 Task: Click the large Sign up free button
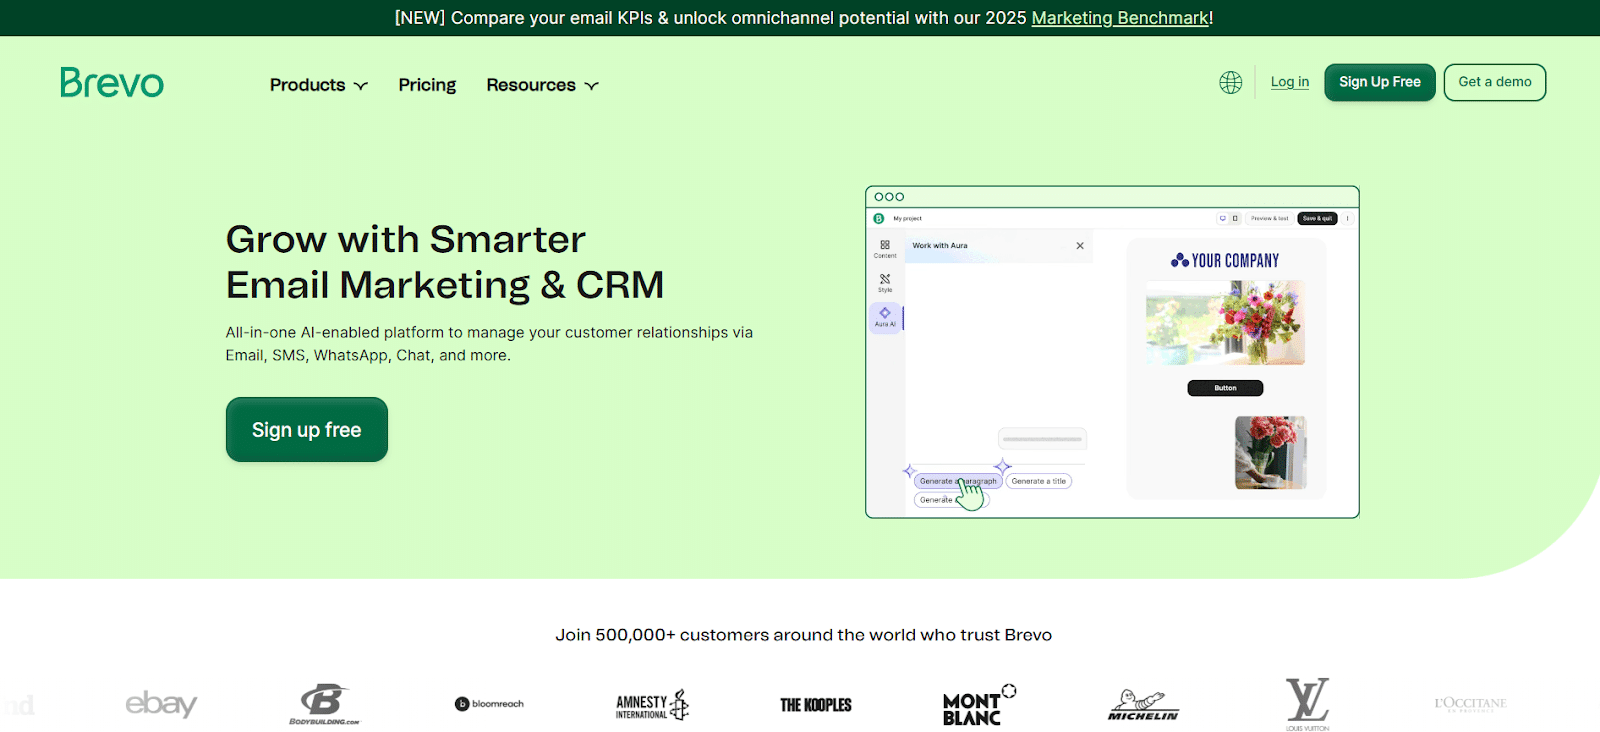pyautogui.click(x=306, y=430)
